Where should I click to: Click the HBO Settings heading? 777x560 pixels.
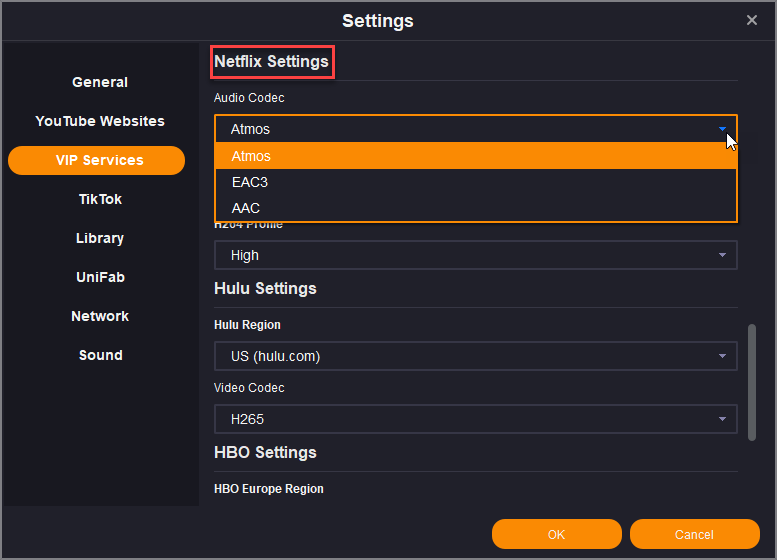pyautogui.click(x=265, y=452)
